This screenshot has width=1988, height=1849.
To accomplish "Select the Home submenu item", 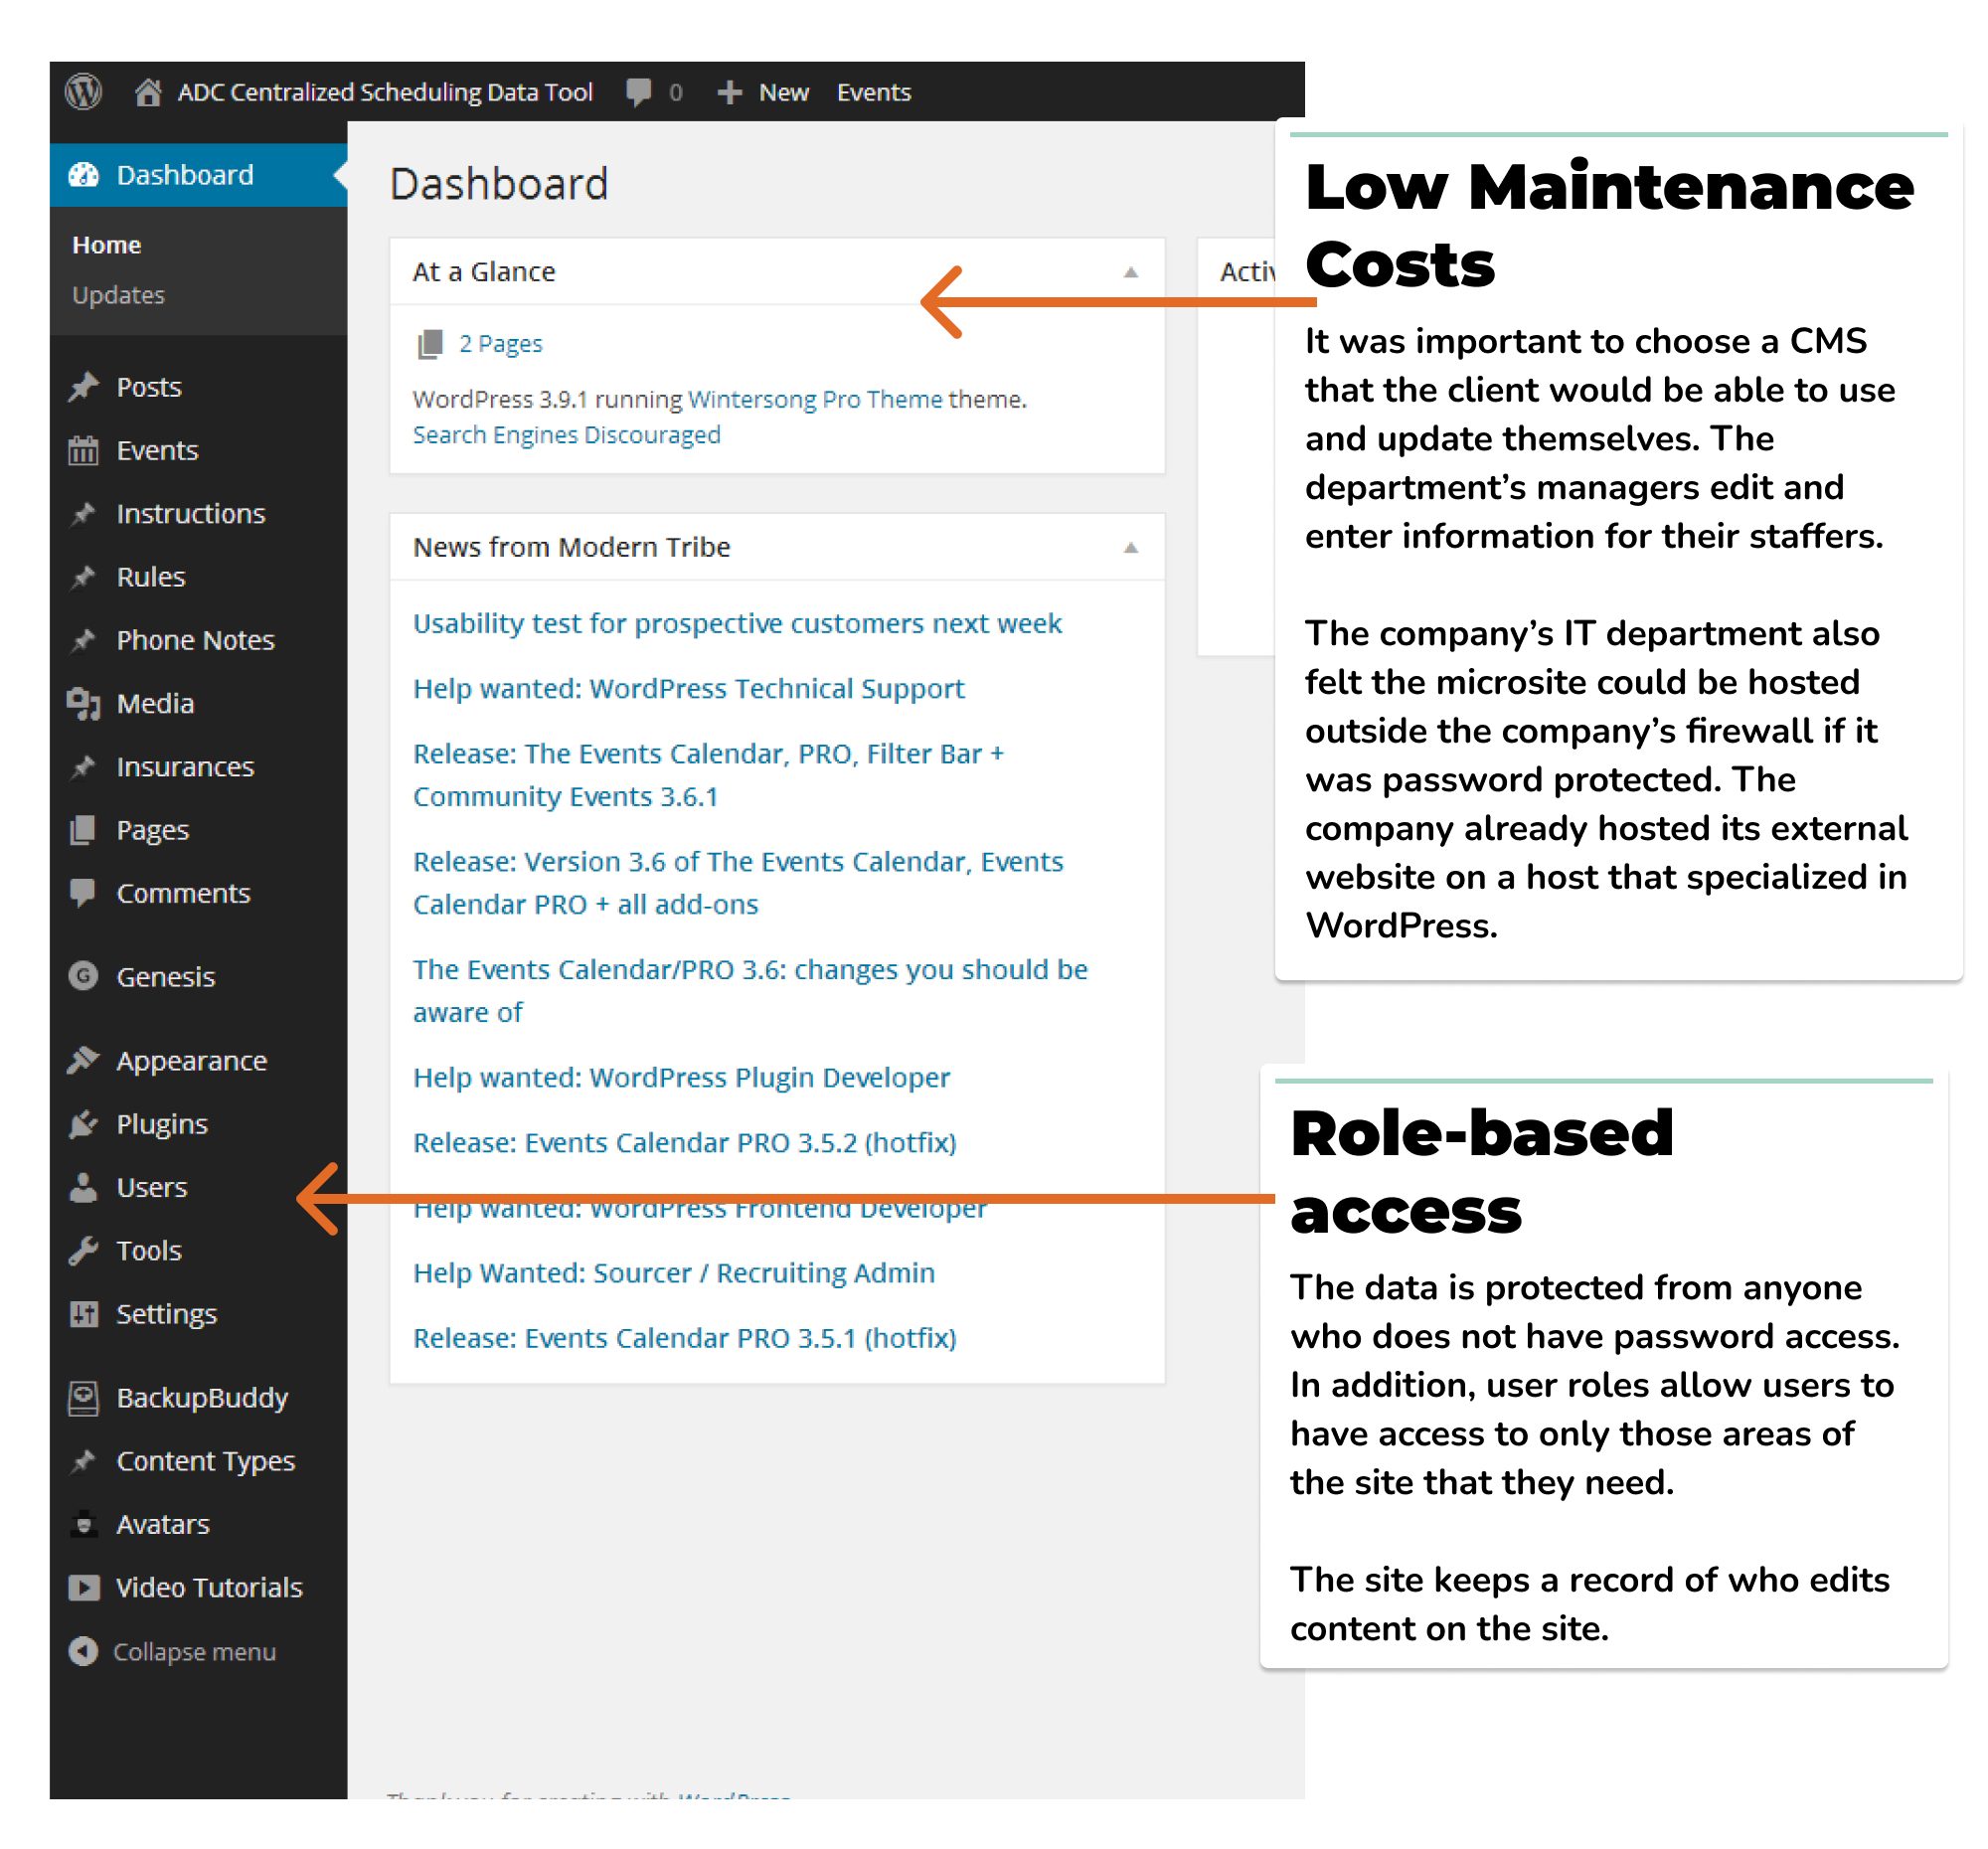I will click(107, 246).
